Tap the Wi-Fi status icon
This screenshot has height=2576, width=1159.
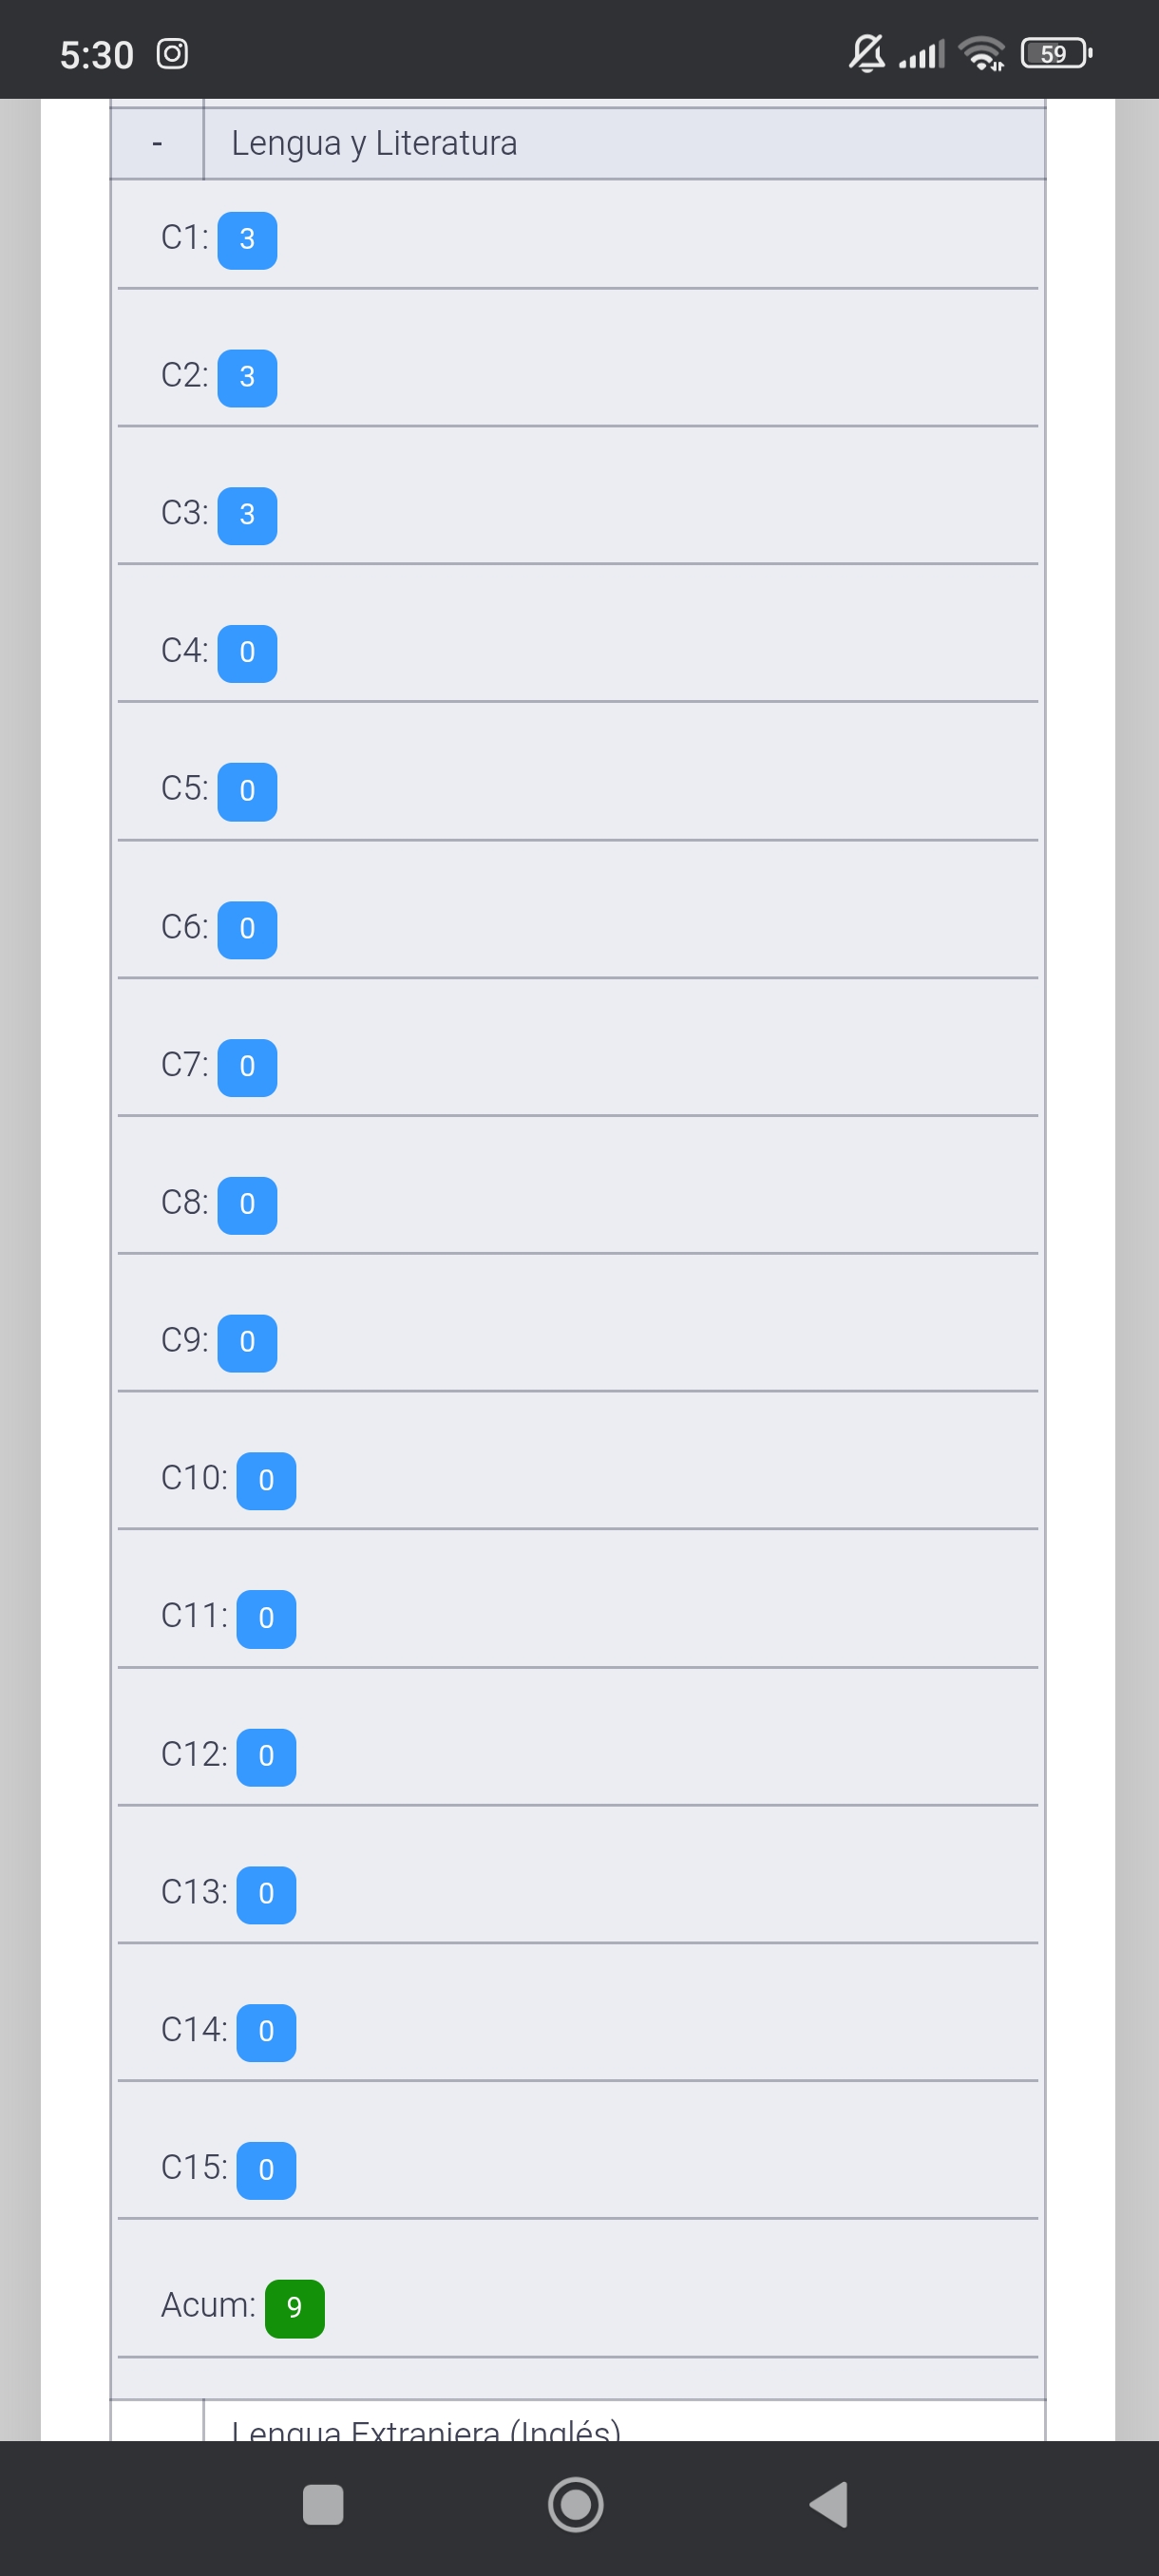point(981,54)
